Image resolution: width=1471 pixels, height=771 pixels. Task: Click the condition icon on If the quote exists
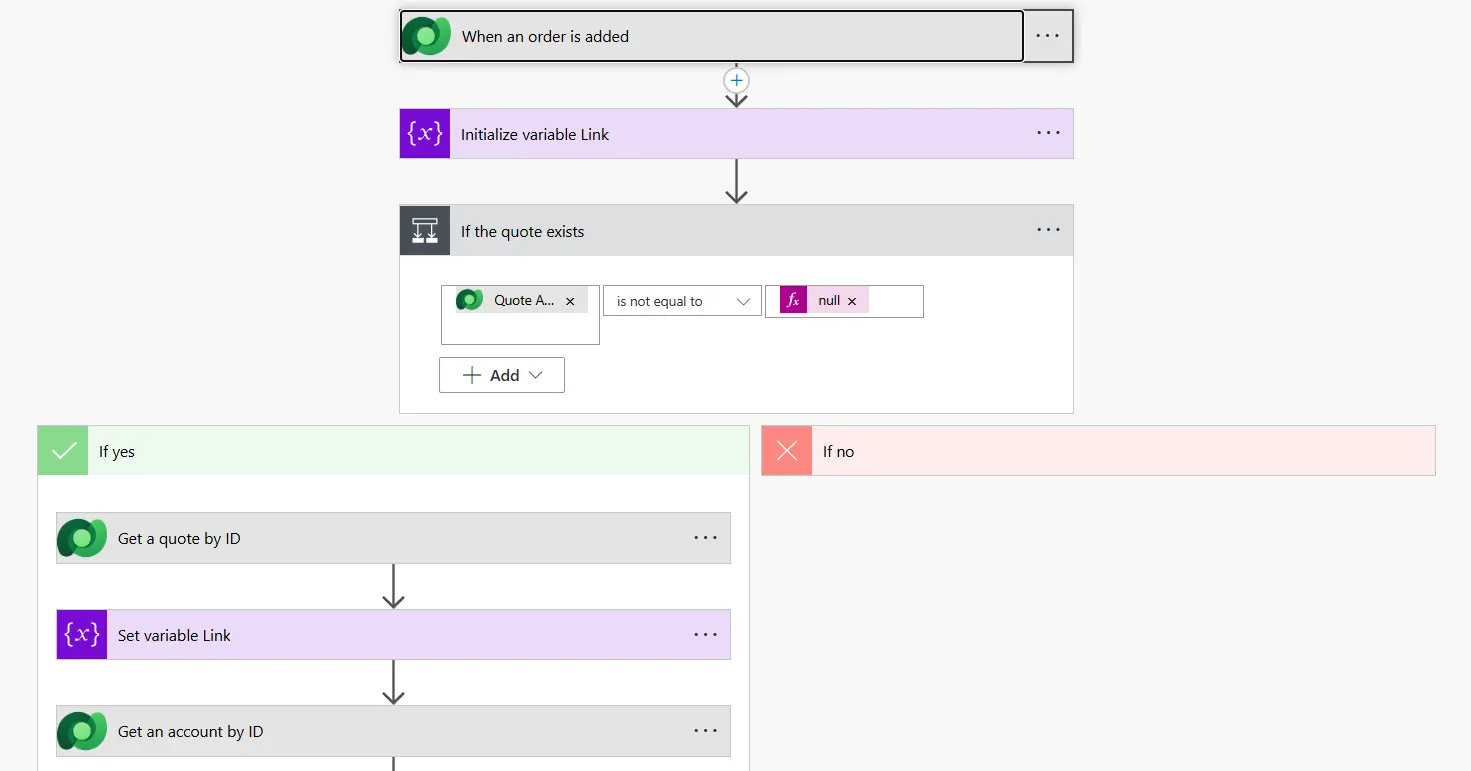[x=425, y=231]
